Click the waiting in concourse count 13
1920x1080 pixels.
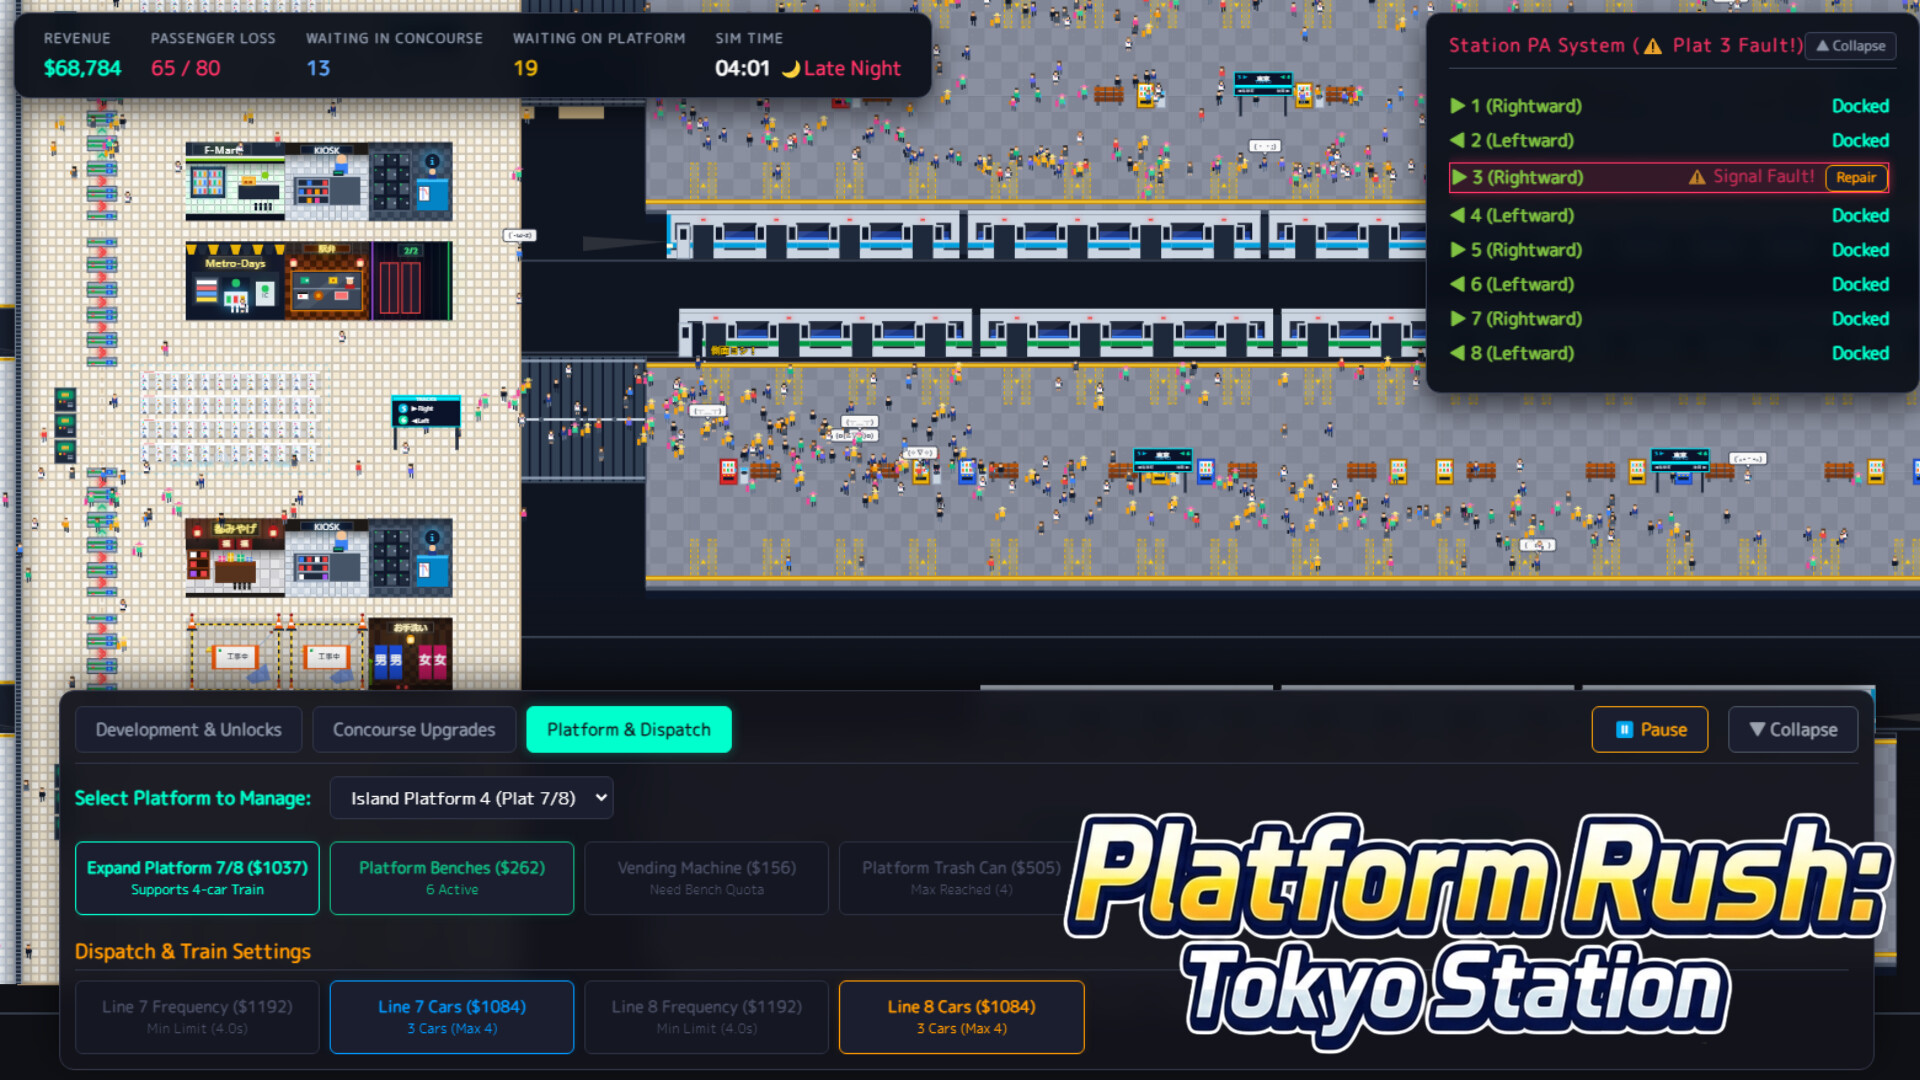pyautogui.click(x=318, y=69)
